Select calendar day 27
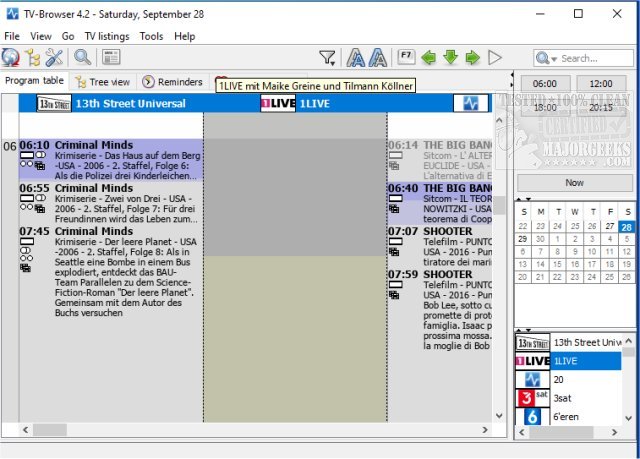Screen dimensions: 640x459 (x=609, y=226)
